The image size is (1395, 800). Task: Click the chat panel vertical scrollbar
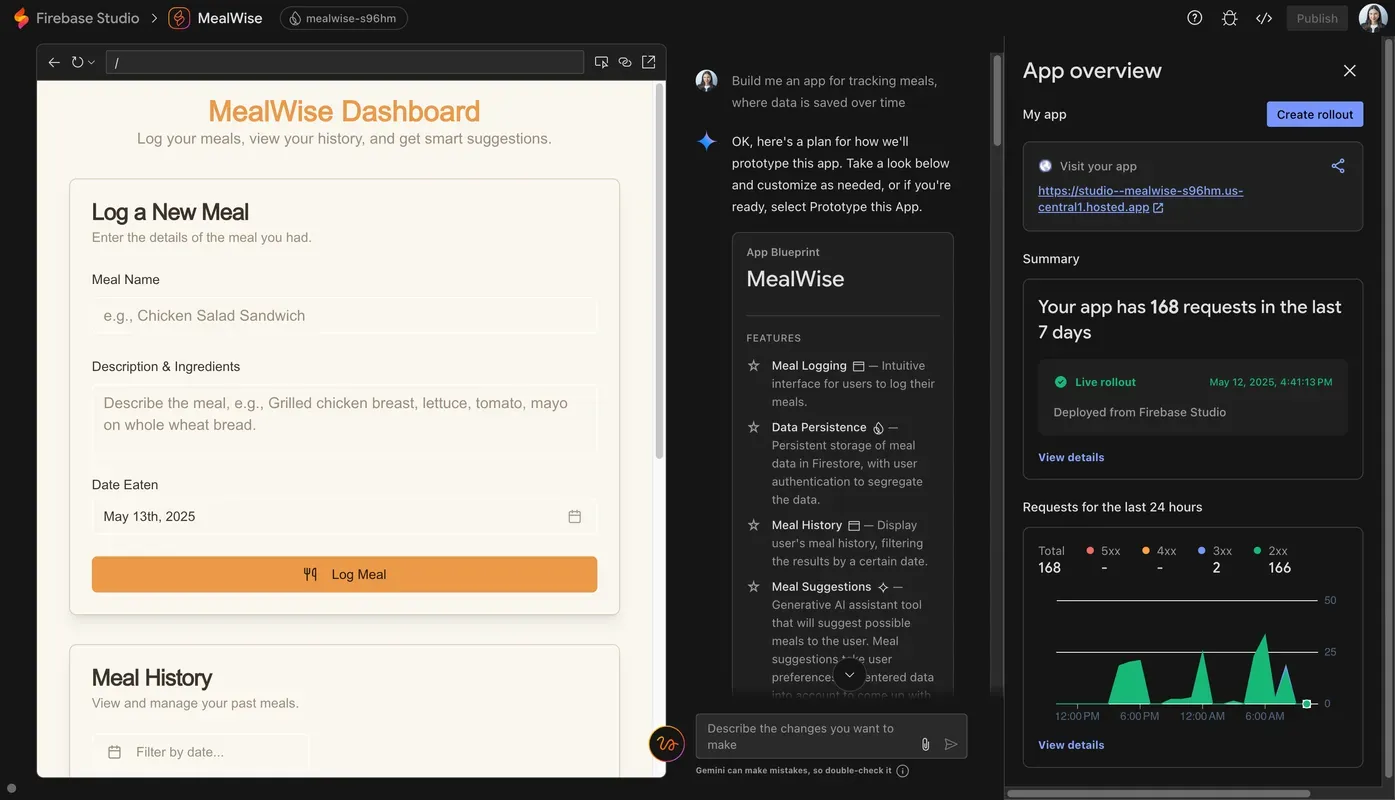tap(996, 100)
